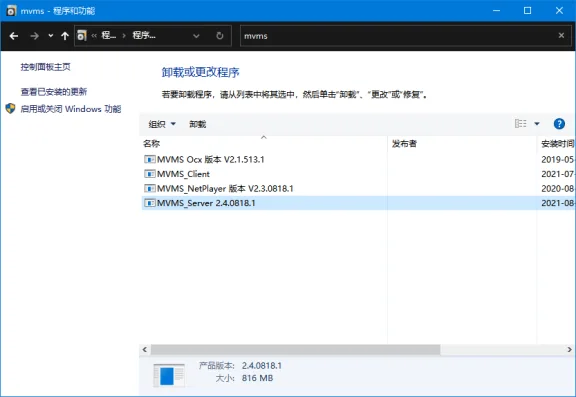The height and width of the screenshot is (397, 576).
Task: Click the address bar control panel icon
Action: 82,36
